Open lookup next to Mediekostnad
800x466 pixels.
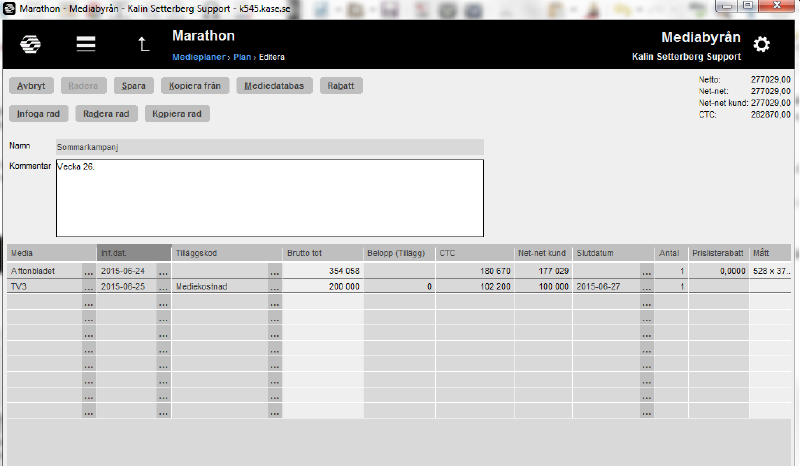coord(275,287)
